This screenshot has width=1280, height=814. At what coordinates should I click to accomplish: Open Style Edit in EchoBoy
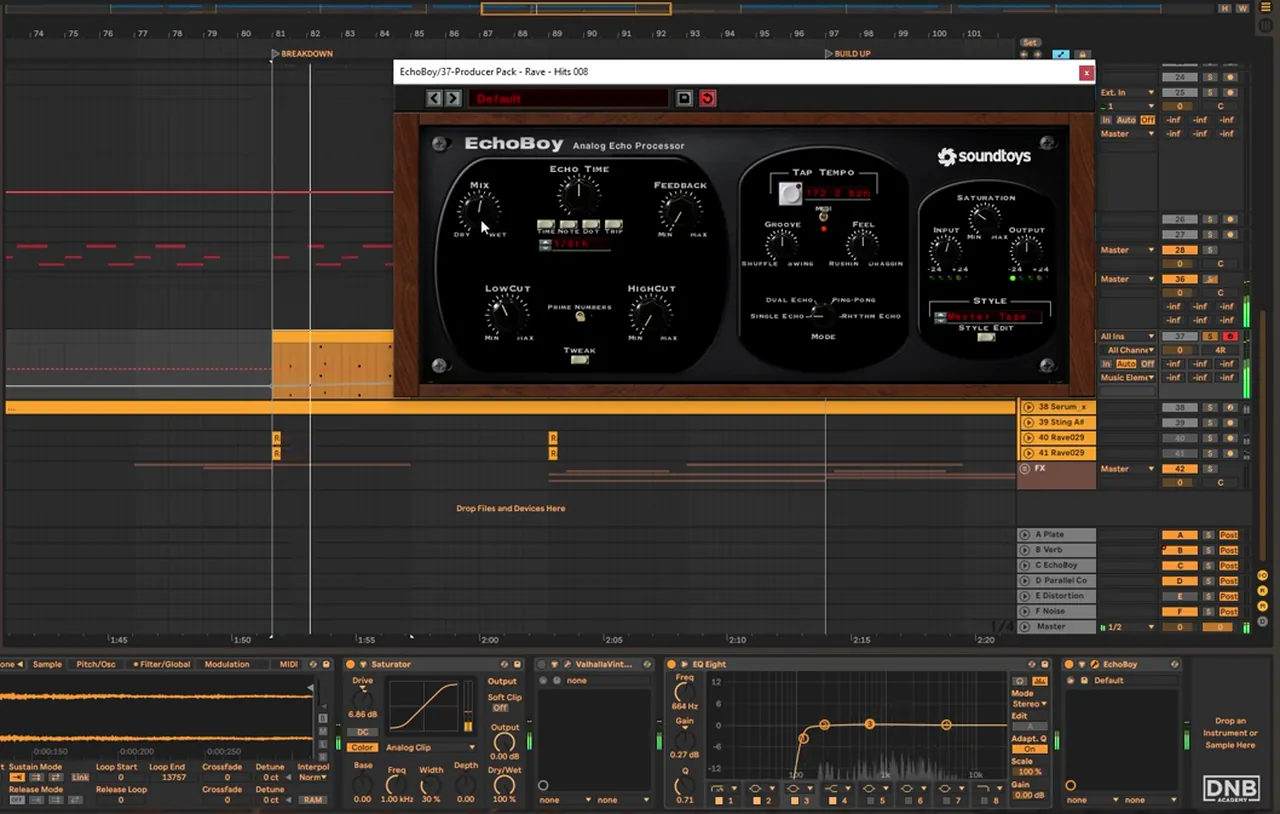point(986,337)
